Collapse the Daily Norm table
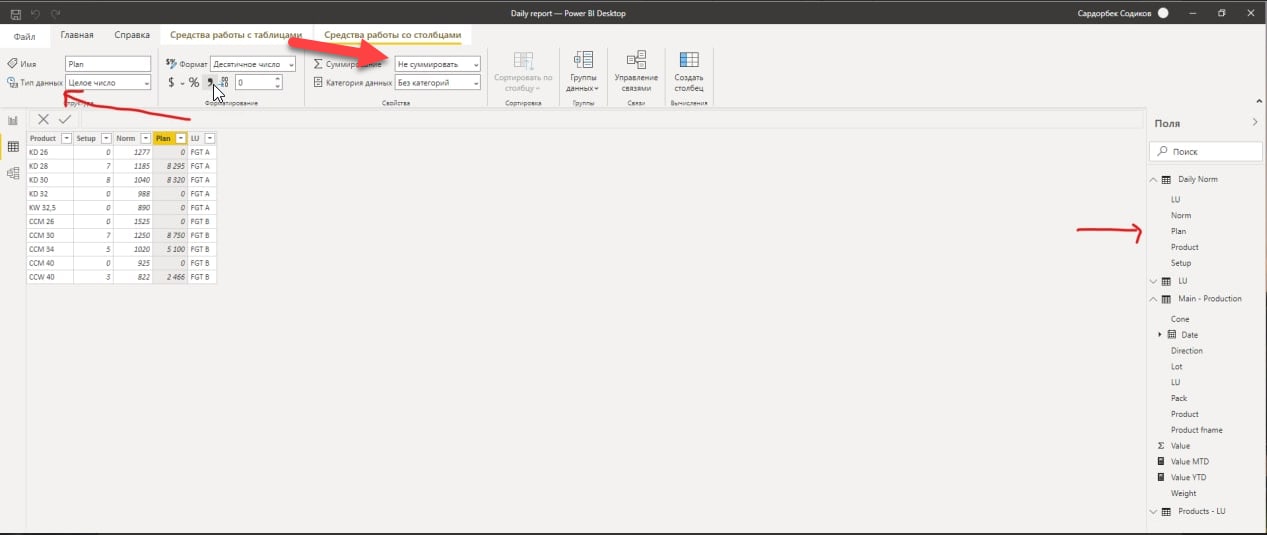1267x535 pixels. [1153, 179]
